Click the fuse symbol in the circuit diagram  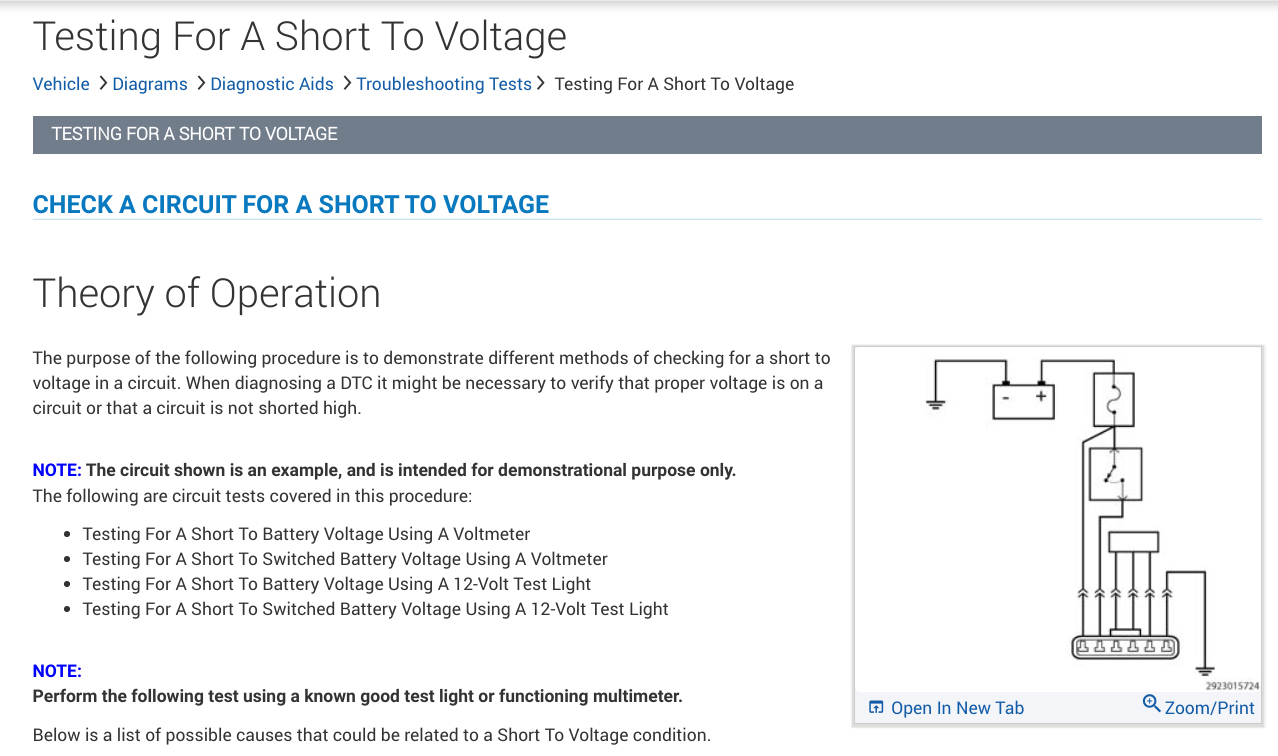1110,400
